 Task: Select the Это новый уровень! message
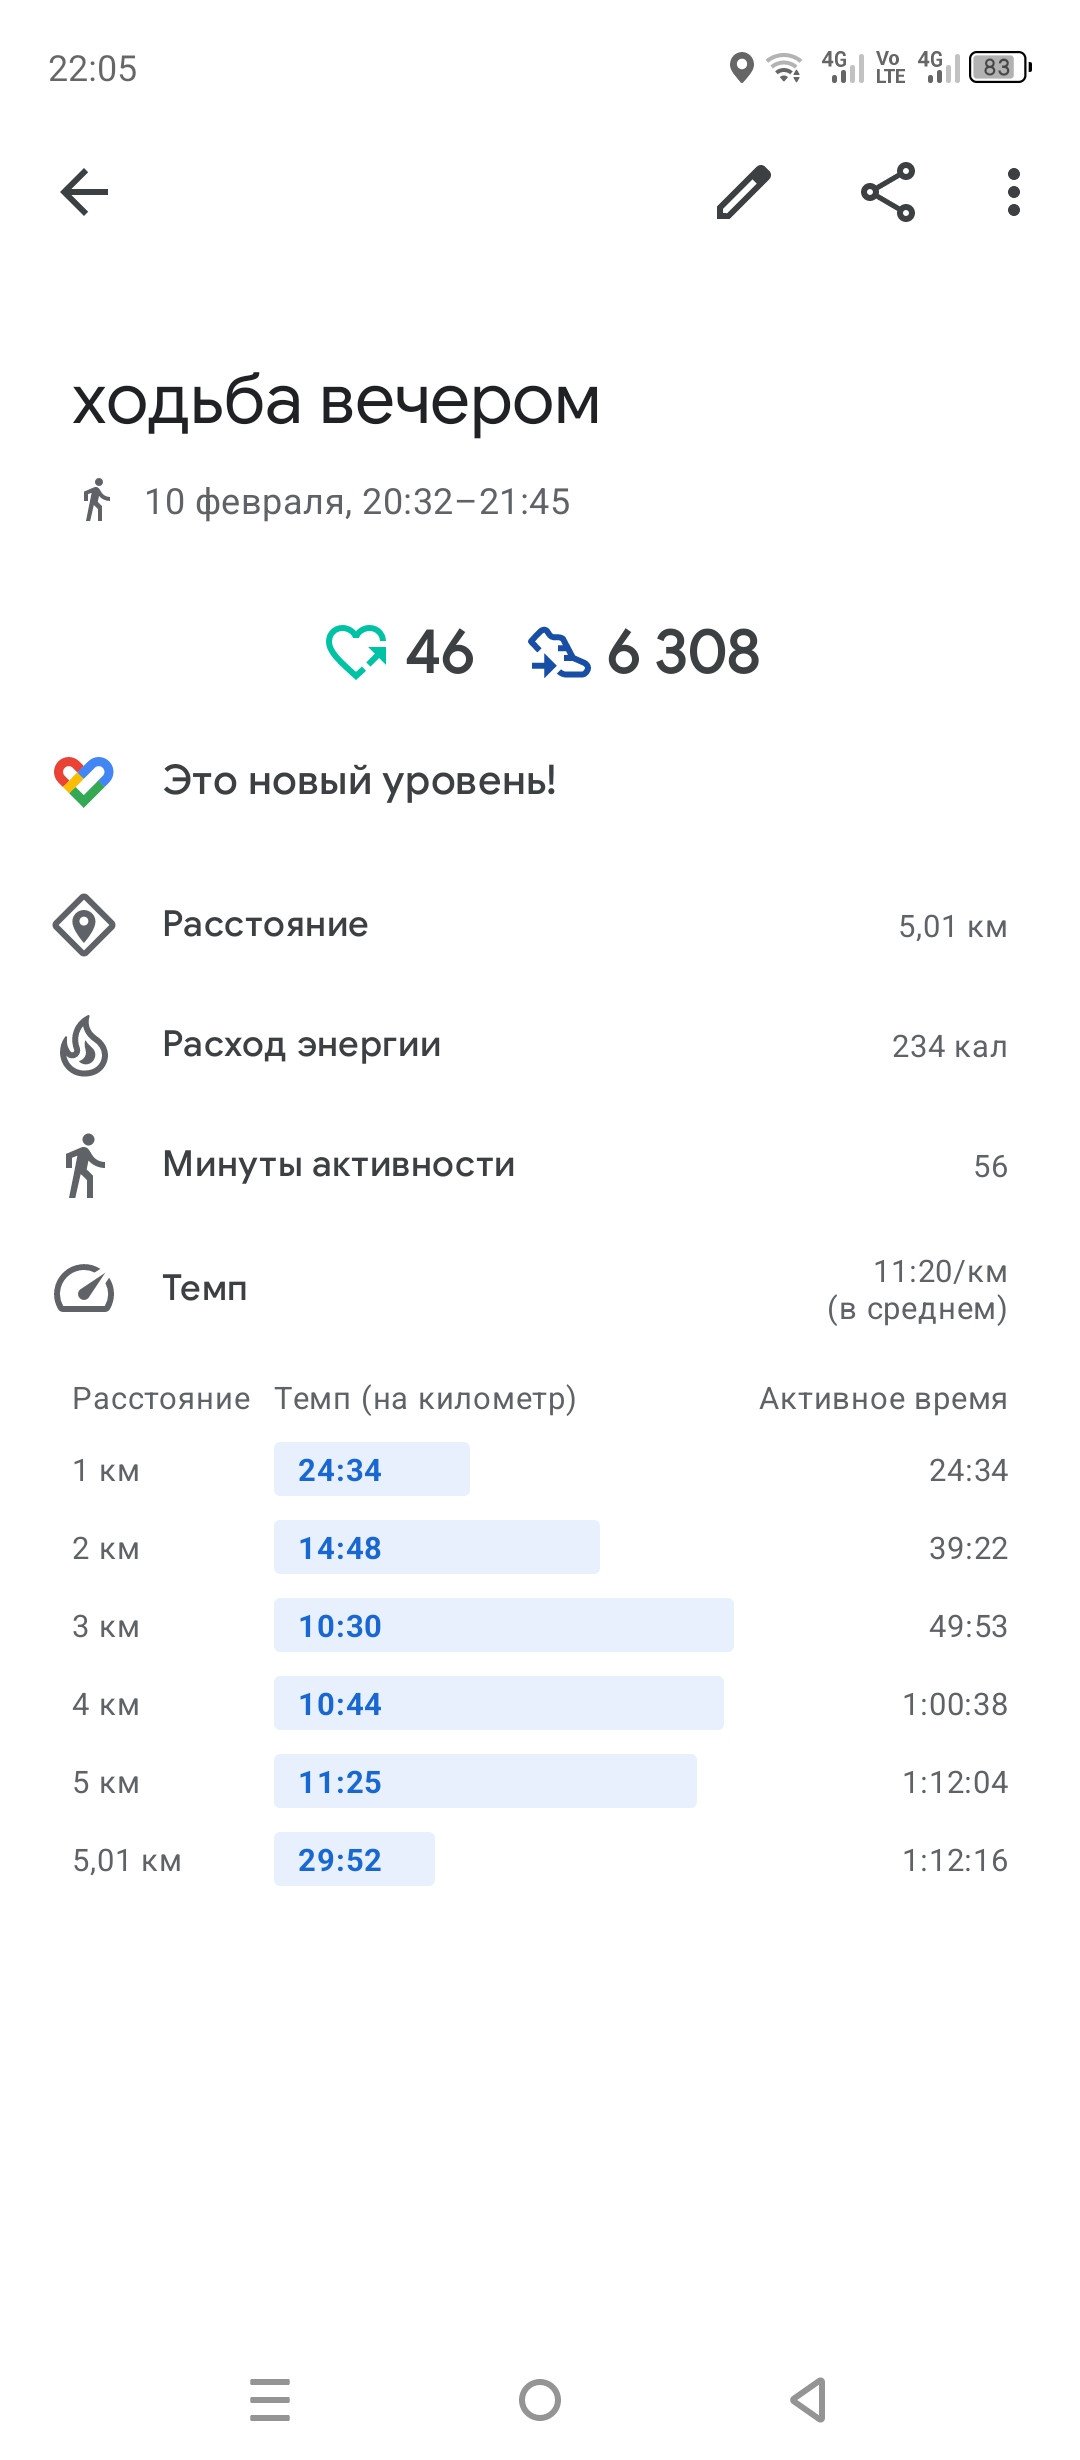(x=359, y=781)
